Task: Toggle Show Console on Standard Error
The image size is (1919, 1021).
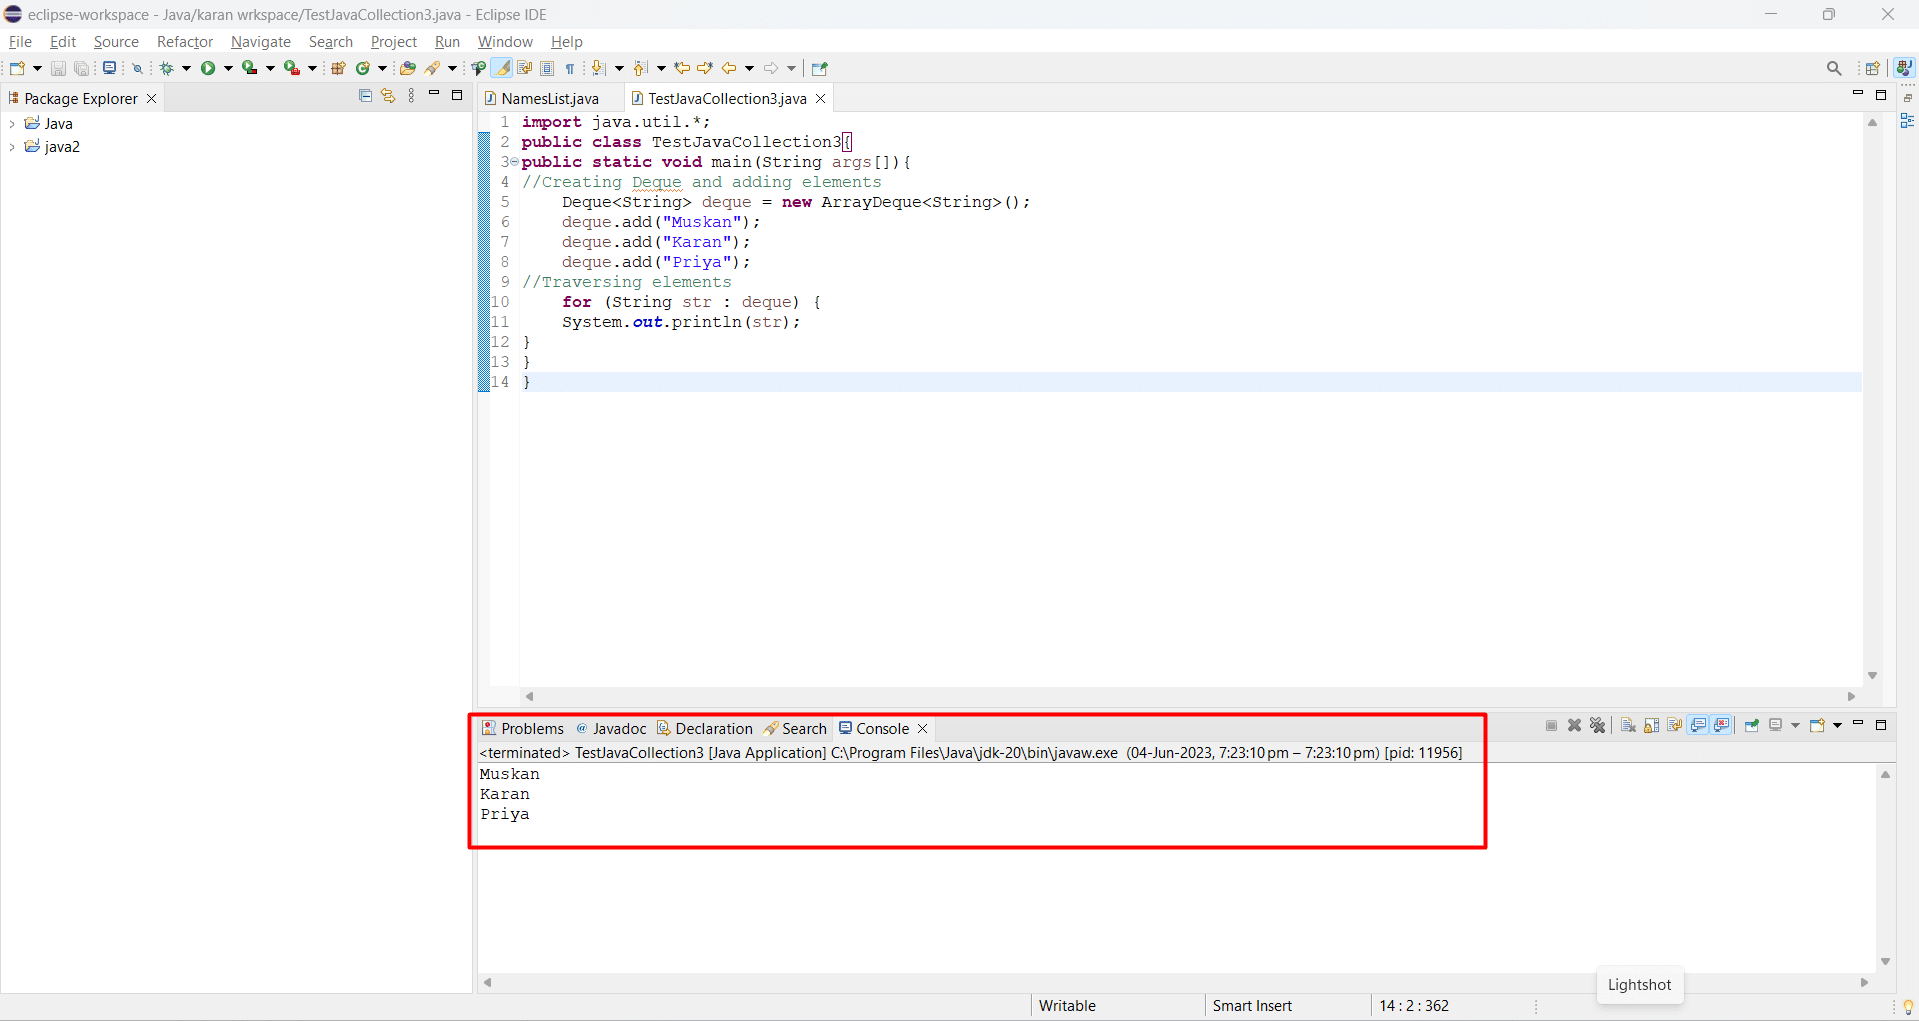Action: click(x=1722, y=725)
